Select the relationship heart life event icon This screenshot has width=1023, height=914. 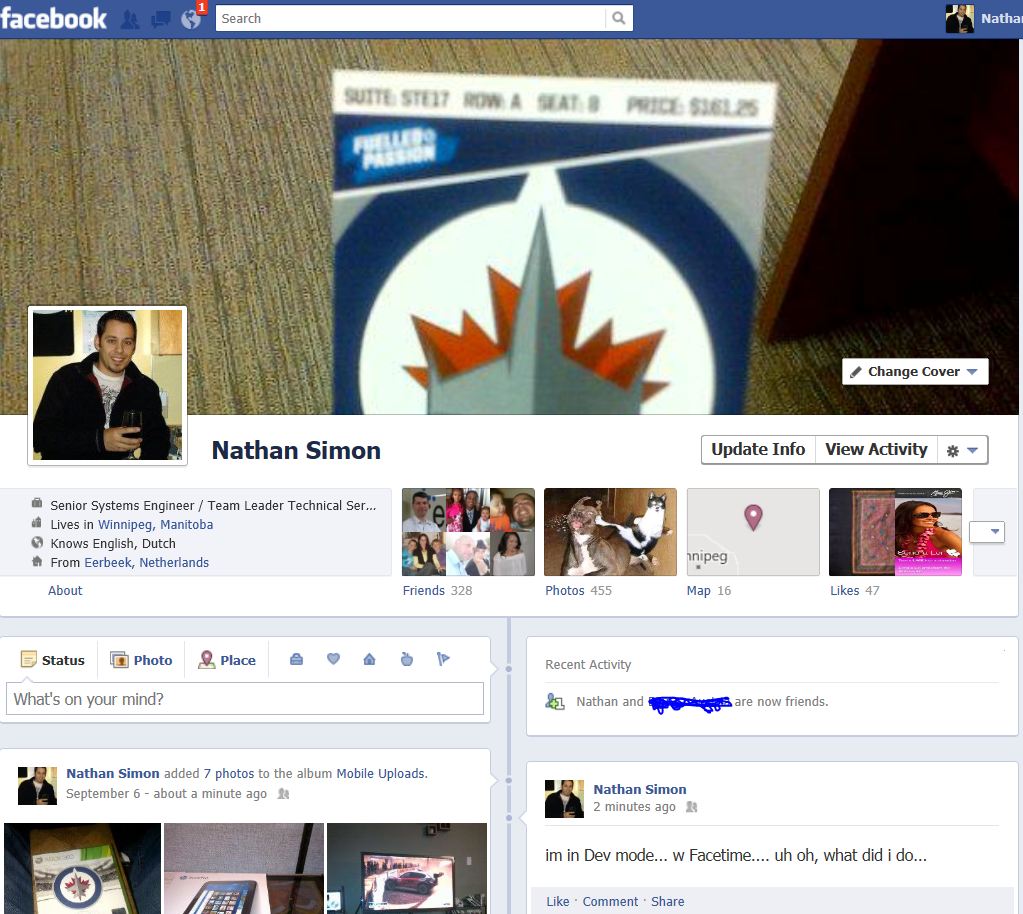(x=333, y=659)
